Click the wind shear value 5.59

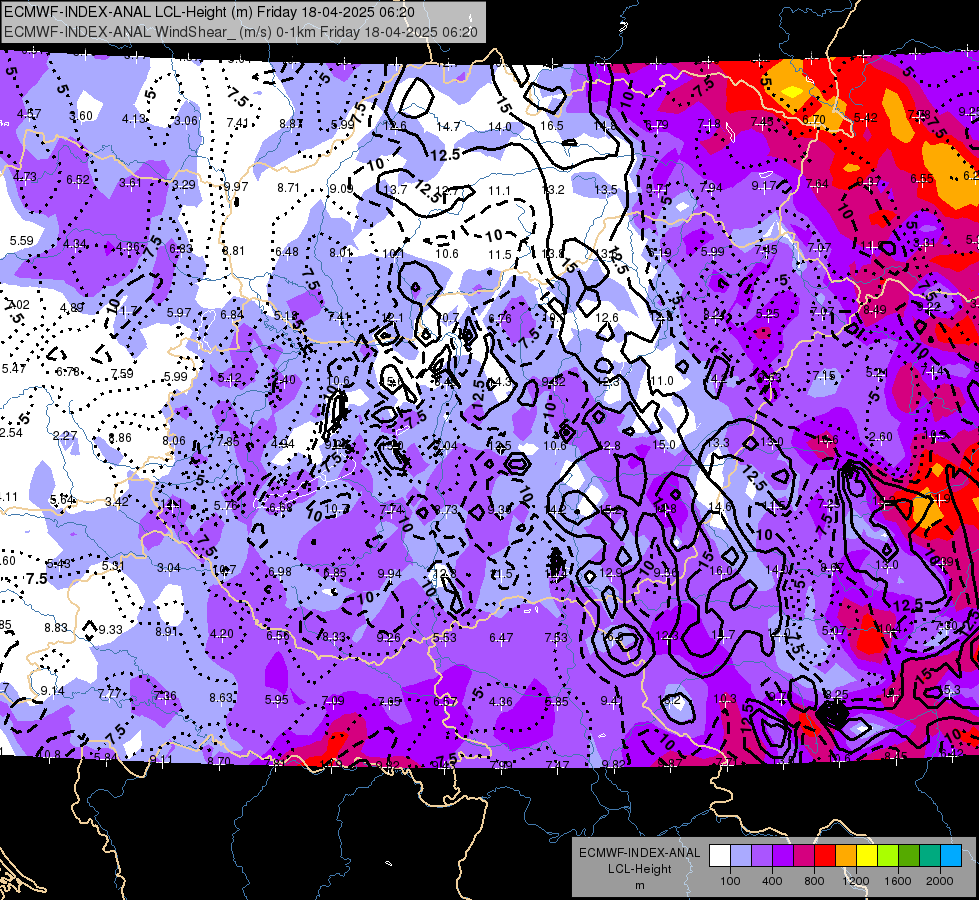[x=22, y=240]
